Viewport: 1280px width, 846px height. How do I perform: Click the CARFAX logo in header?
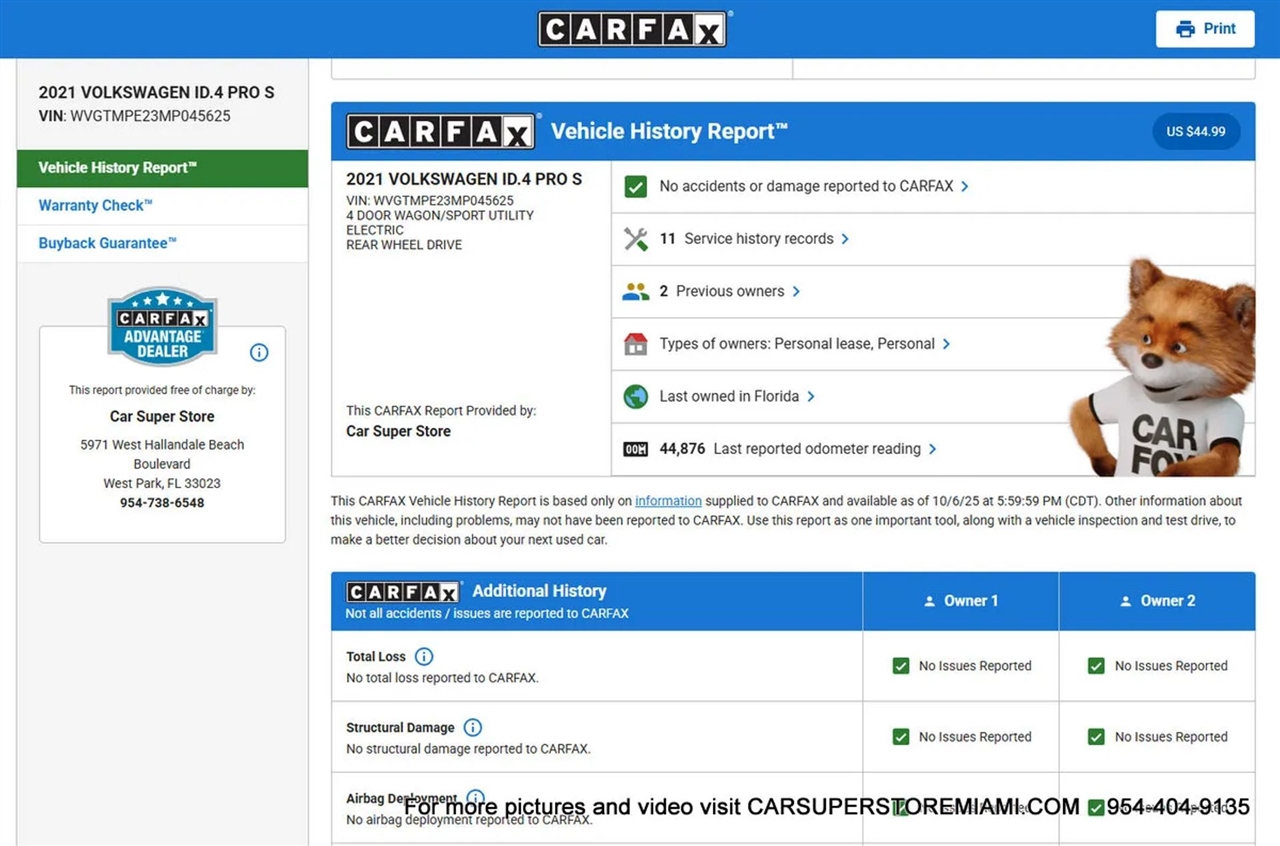(x=632, y=29)
